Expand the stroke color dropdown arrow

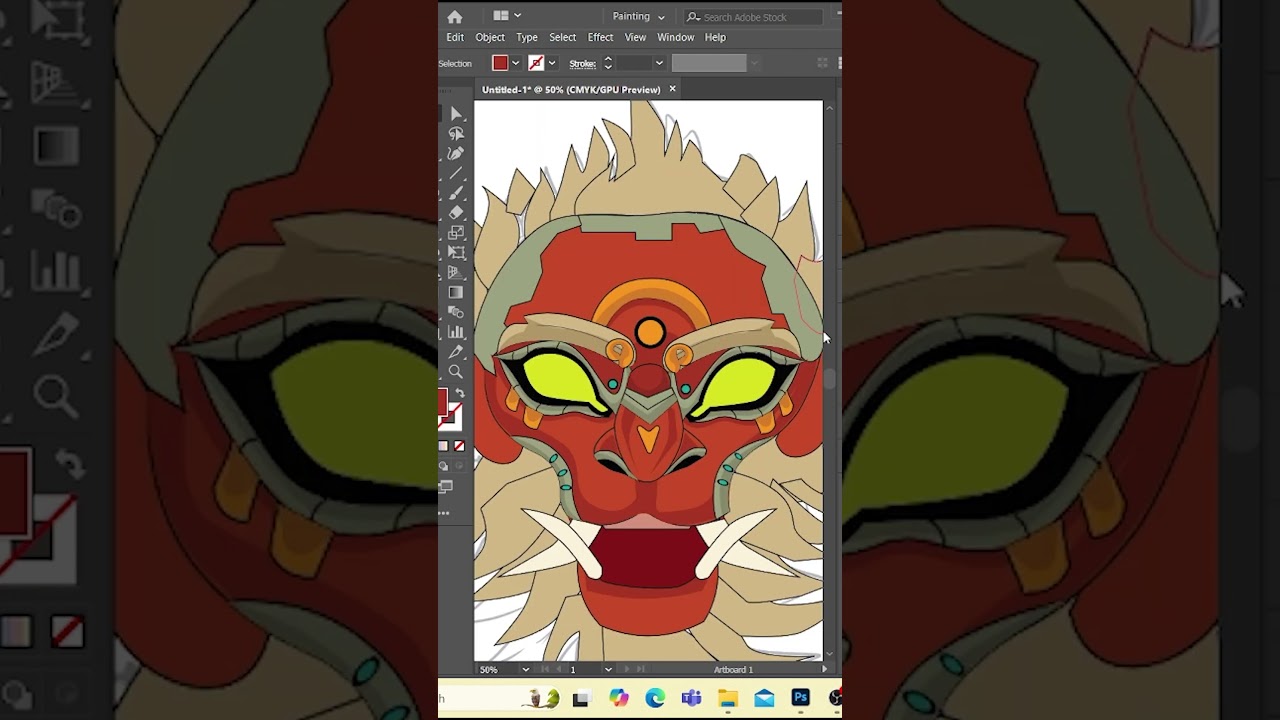[x=552, y=63]
